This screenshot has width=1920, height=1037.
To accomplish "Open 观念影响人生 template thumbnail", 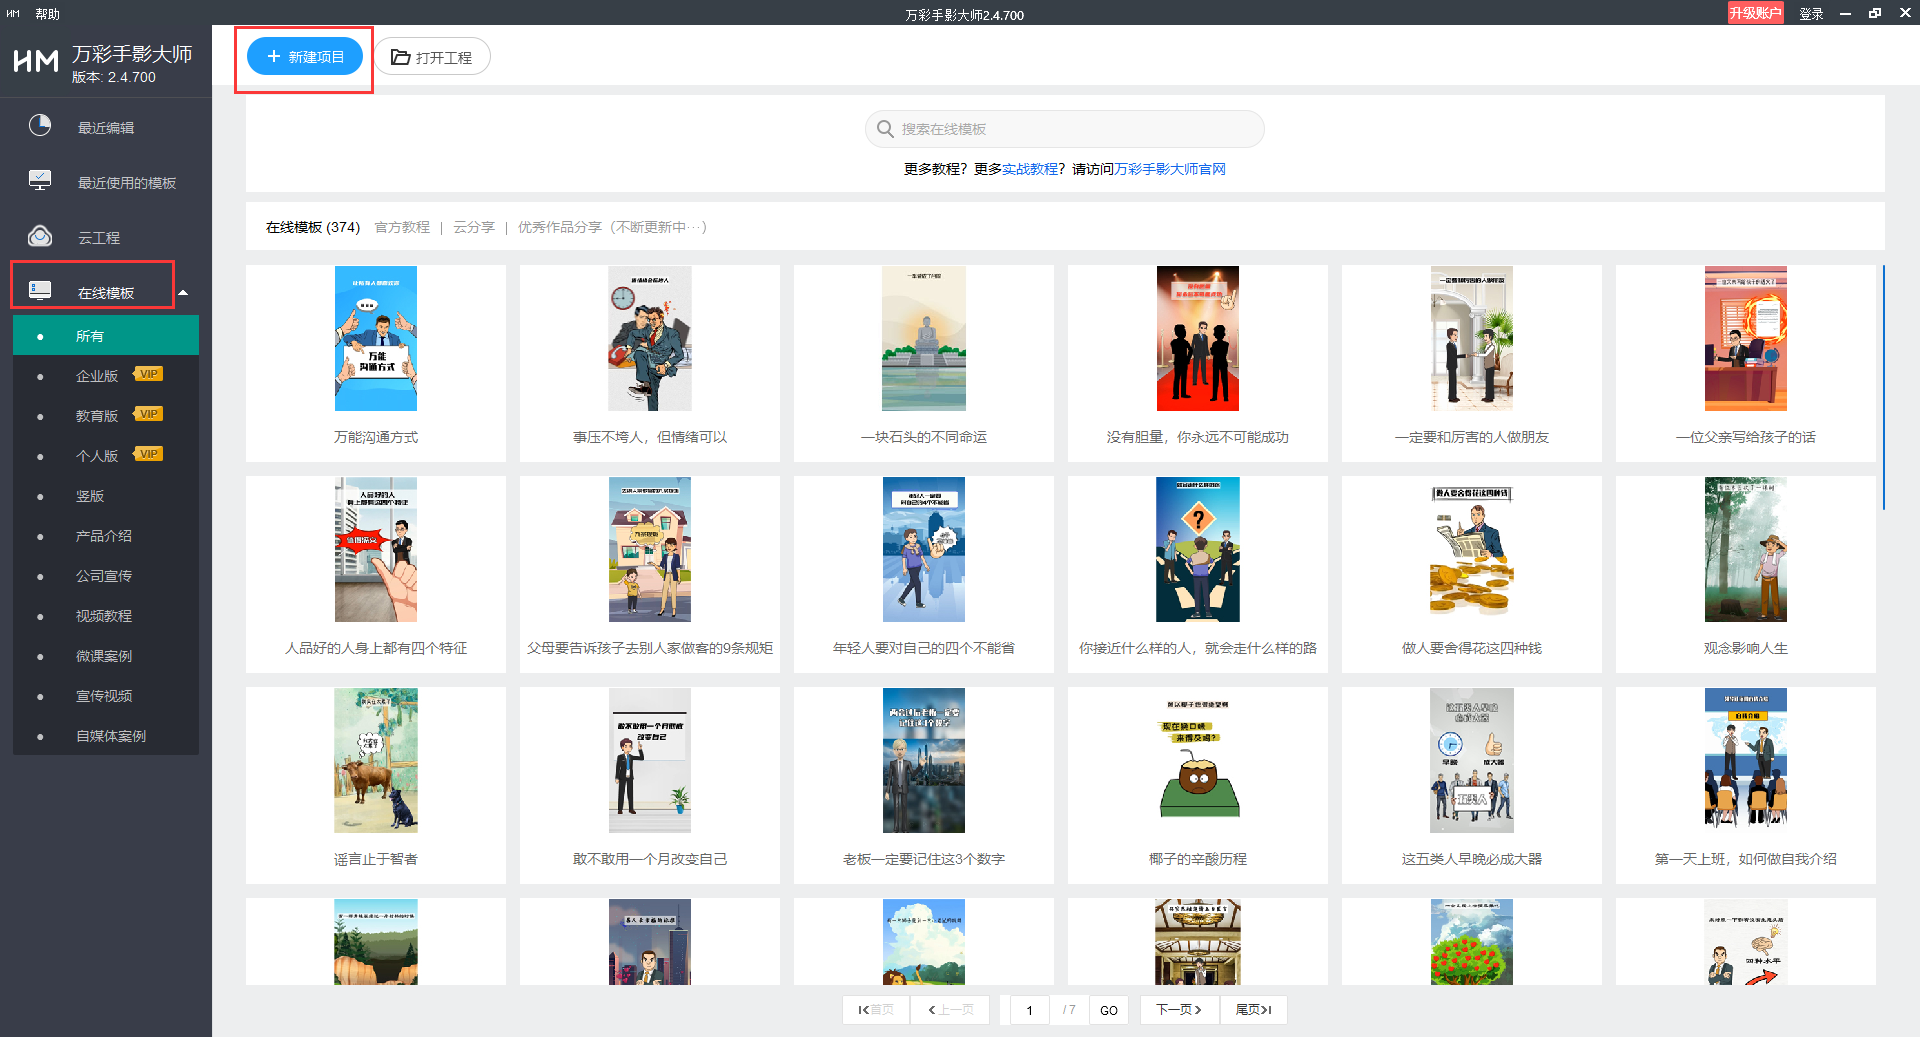I will pos(1746,549).
